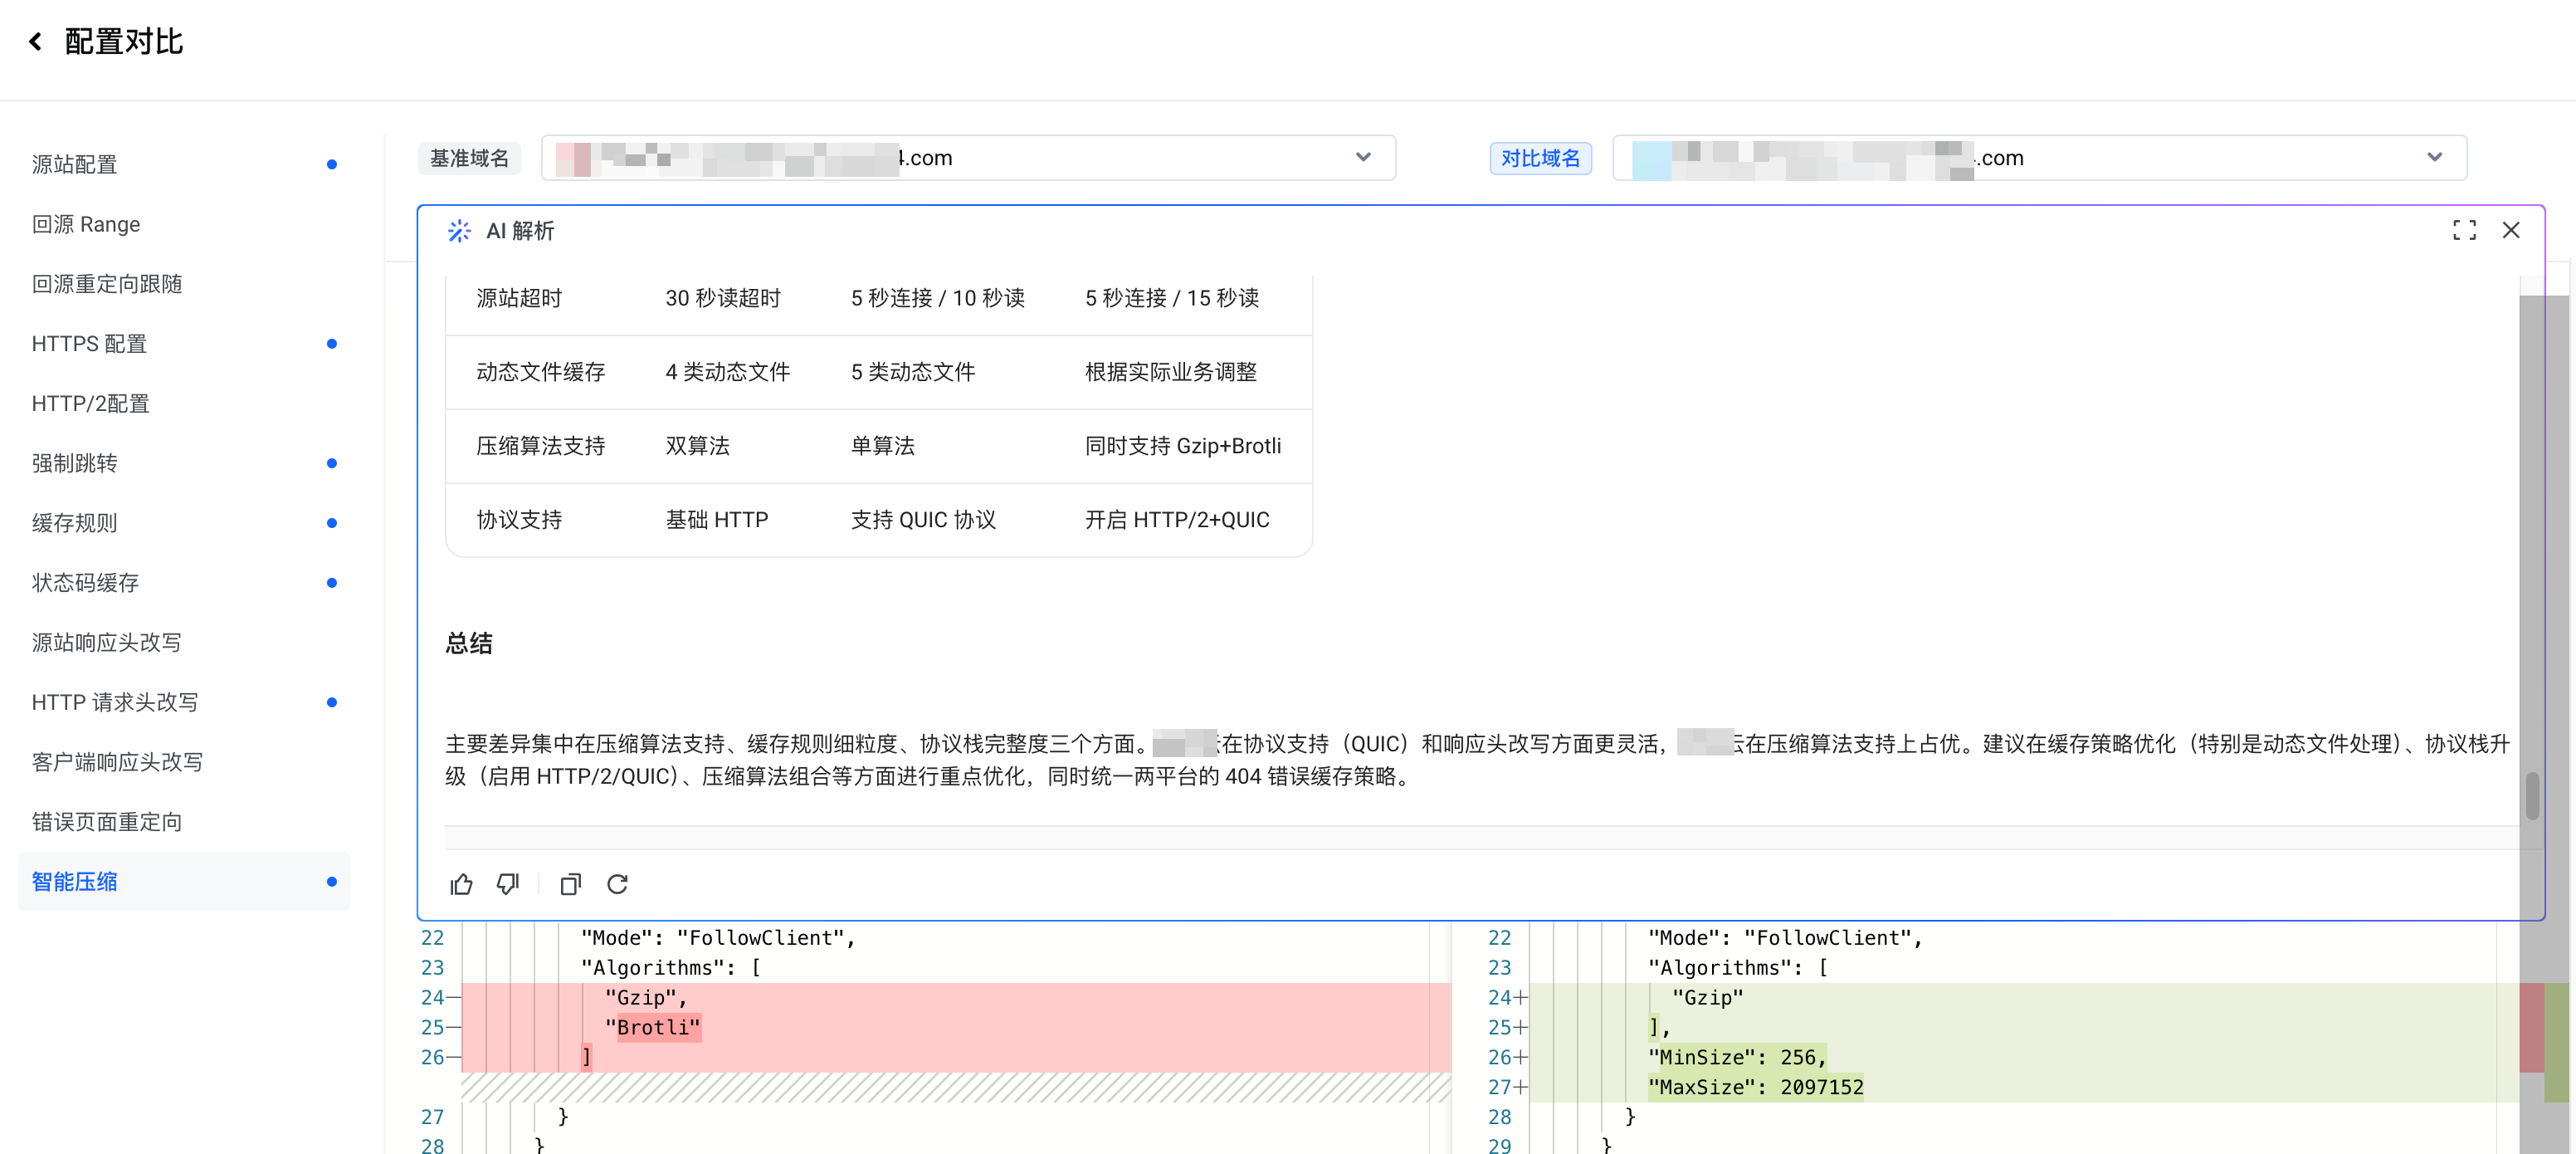Image resolution: width=2576 pixels, height=1154 pixels.
Task: Open 缓存规则 configuration section
Action: [x=75, y=523]
